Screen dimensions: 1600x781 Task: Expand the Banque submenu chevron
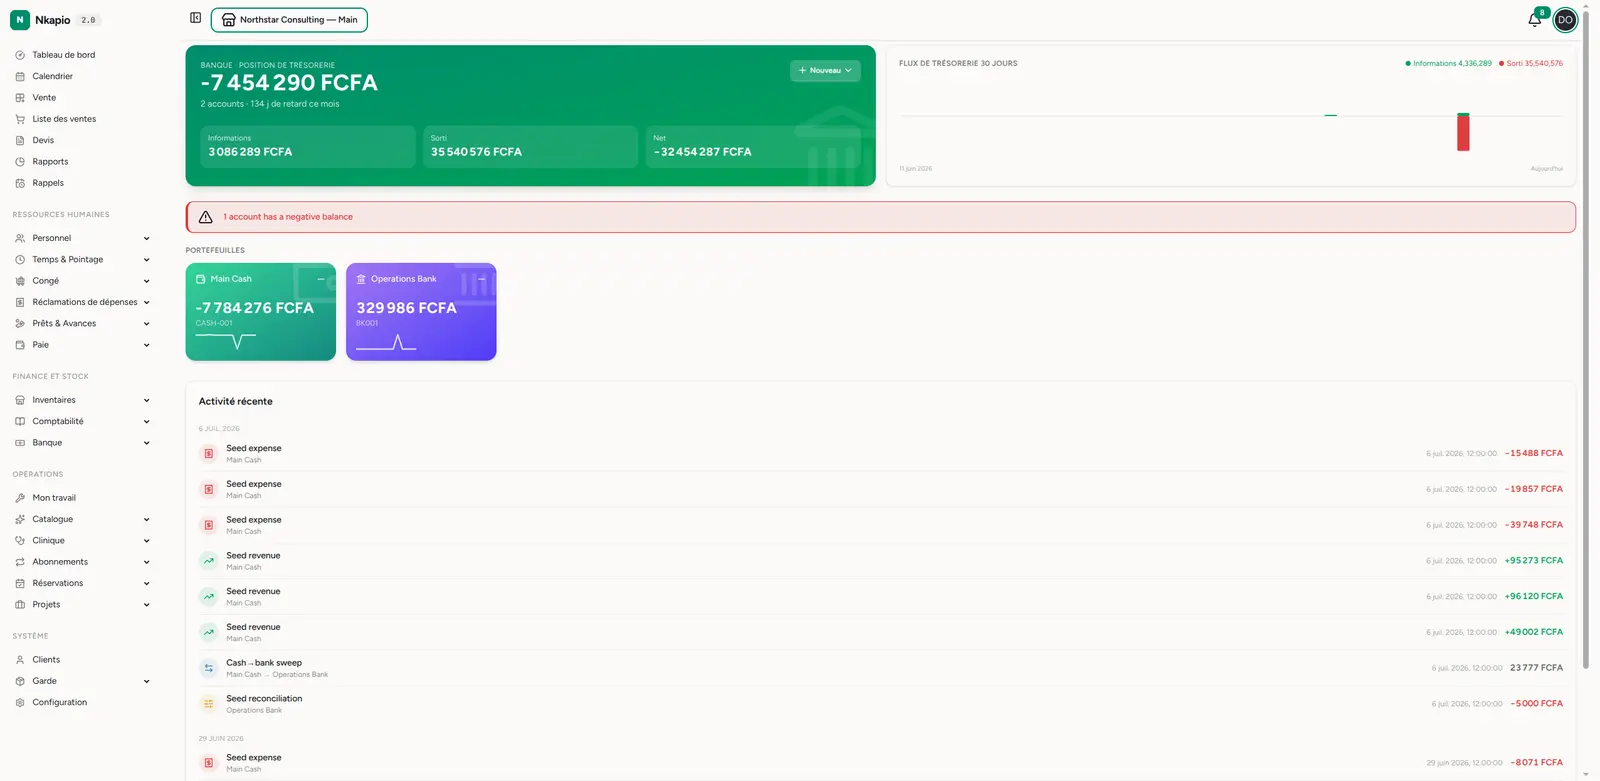(147, 443)
